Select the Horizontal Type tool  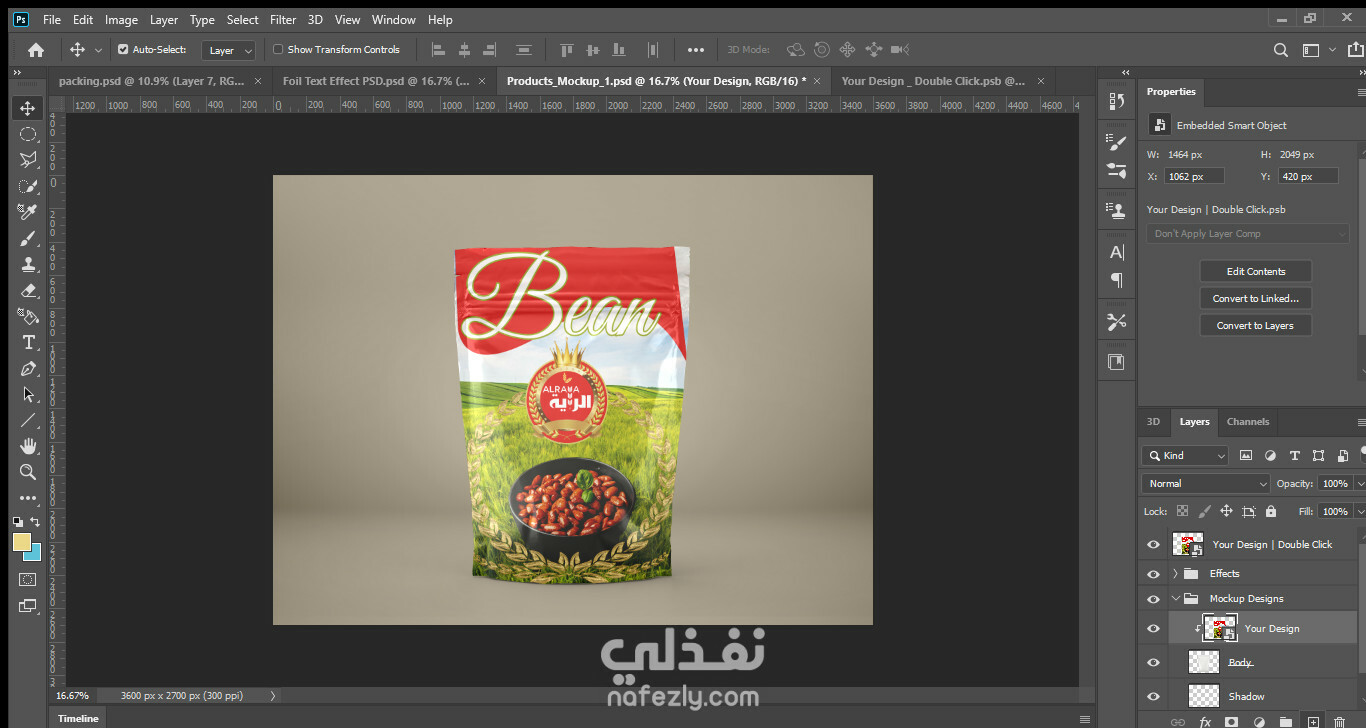tap(28, 342)
